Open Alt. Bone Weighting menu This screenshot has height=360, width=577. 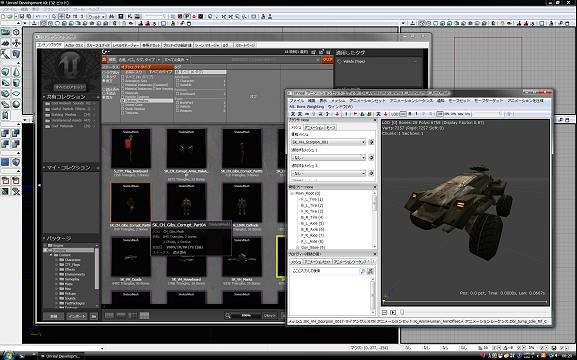point(307,106)
